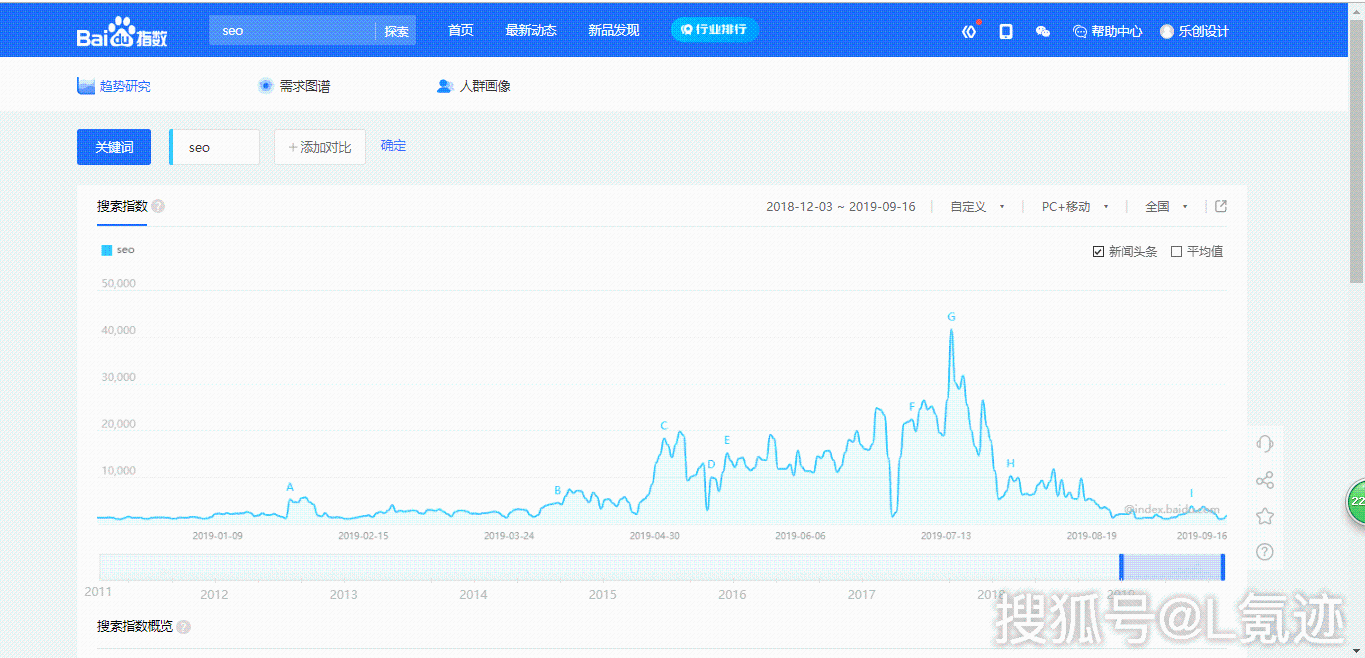Expand the PC+移动 device dropdown

pos(1069,206)
